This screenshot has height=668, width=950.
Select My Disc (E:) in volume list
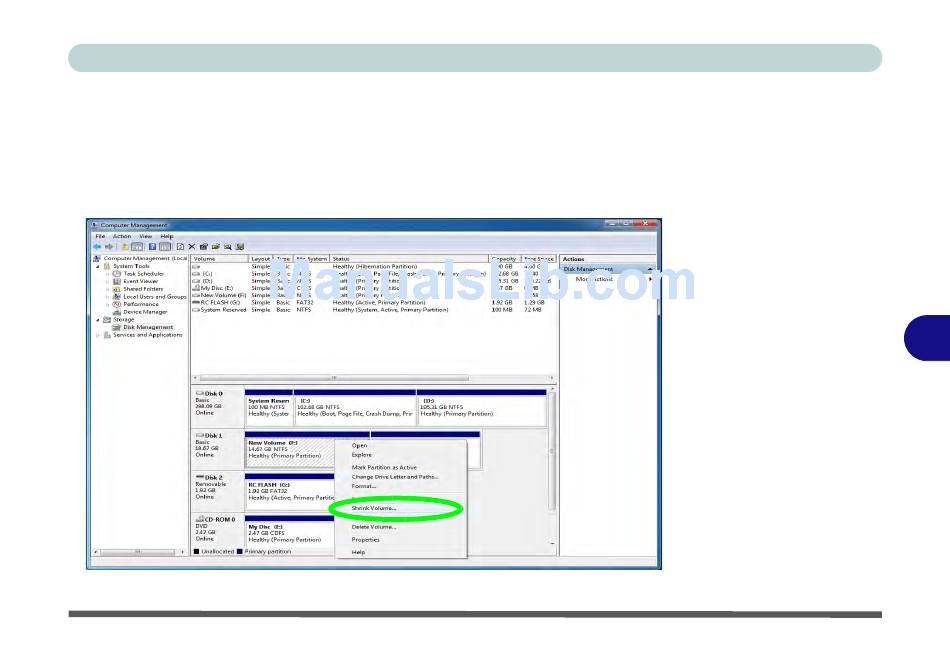coord(374,289)
